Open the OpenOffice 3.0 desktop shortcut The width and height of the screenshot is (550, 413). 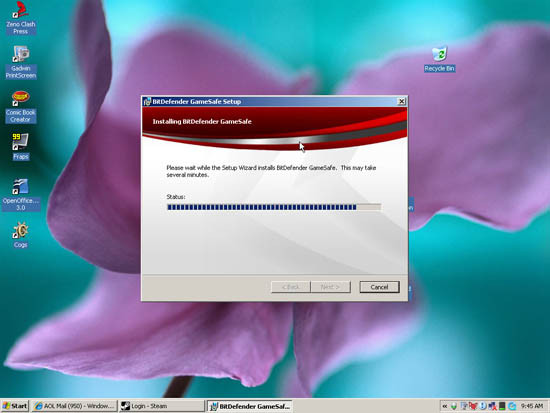pos(21,195)
